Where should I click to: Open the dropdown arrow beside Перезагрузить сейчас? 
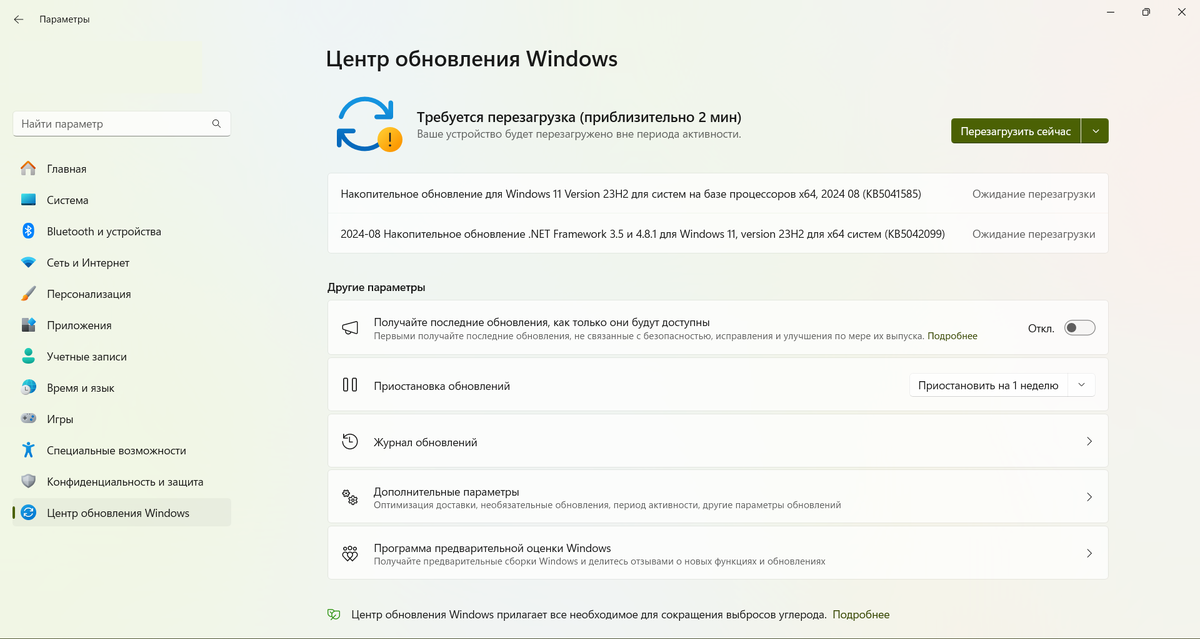pos(1095,131)
